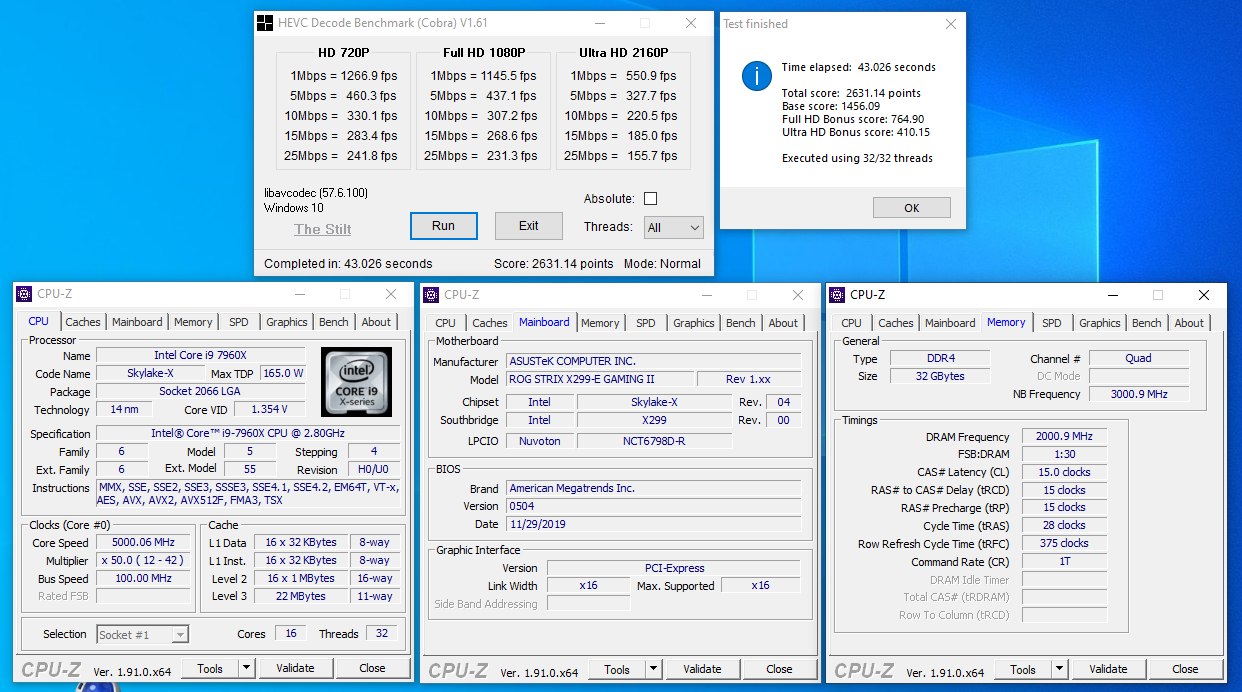Click the Full HD 1080P 25Mbps 231.3 fps result

click(480, 156)
